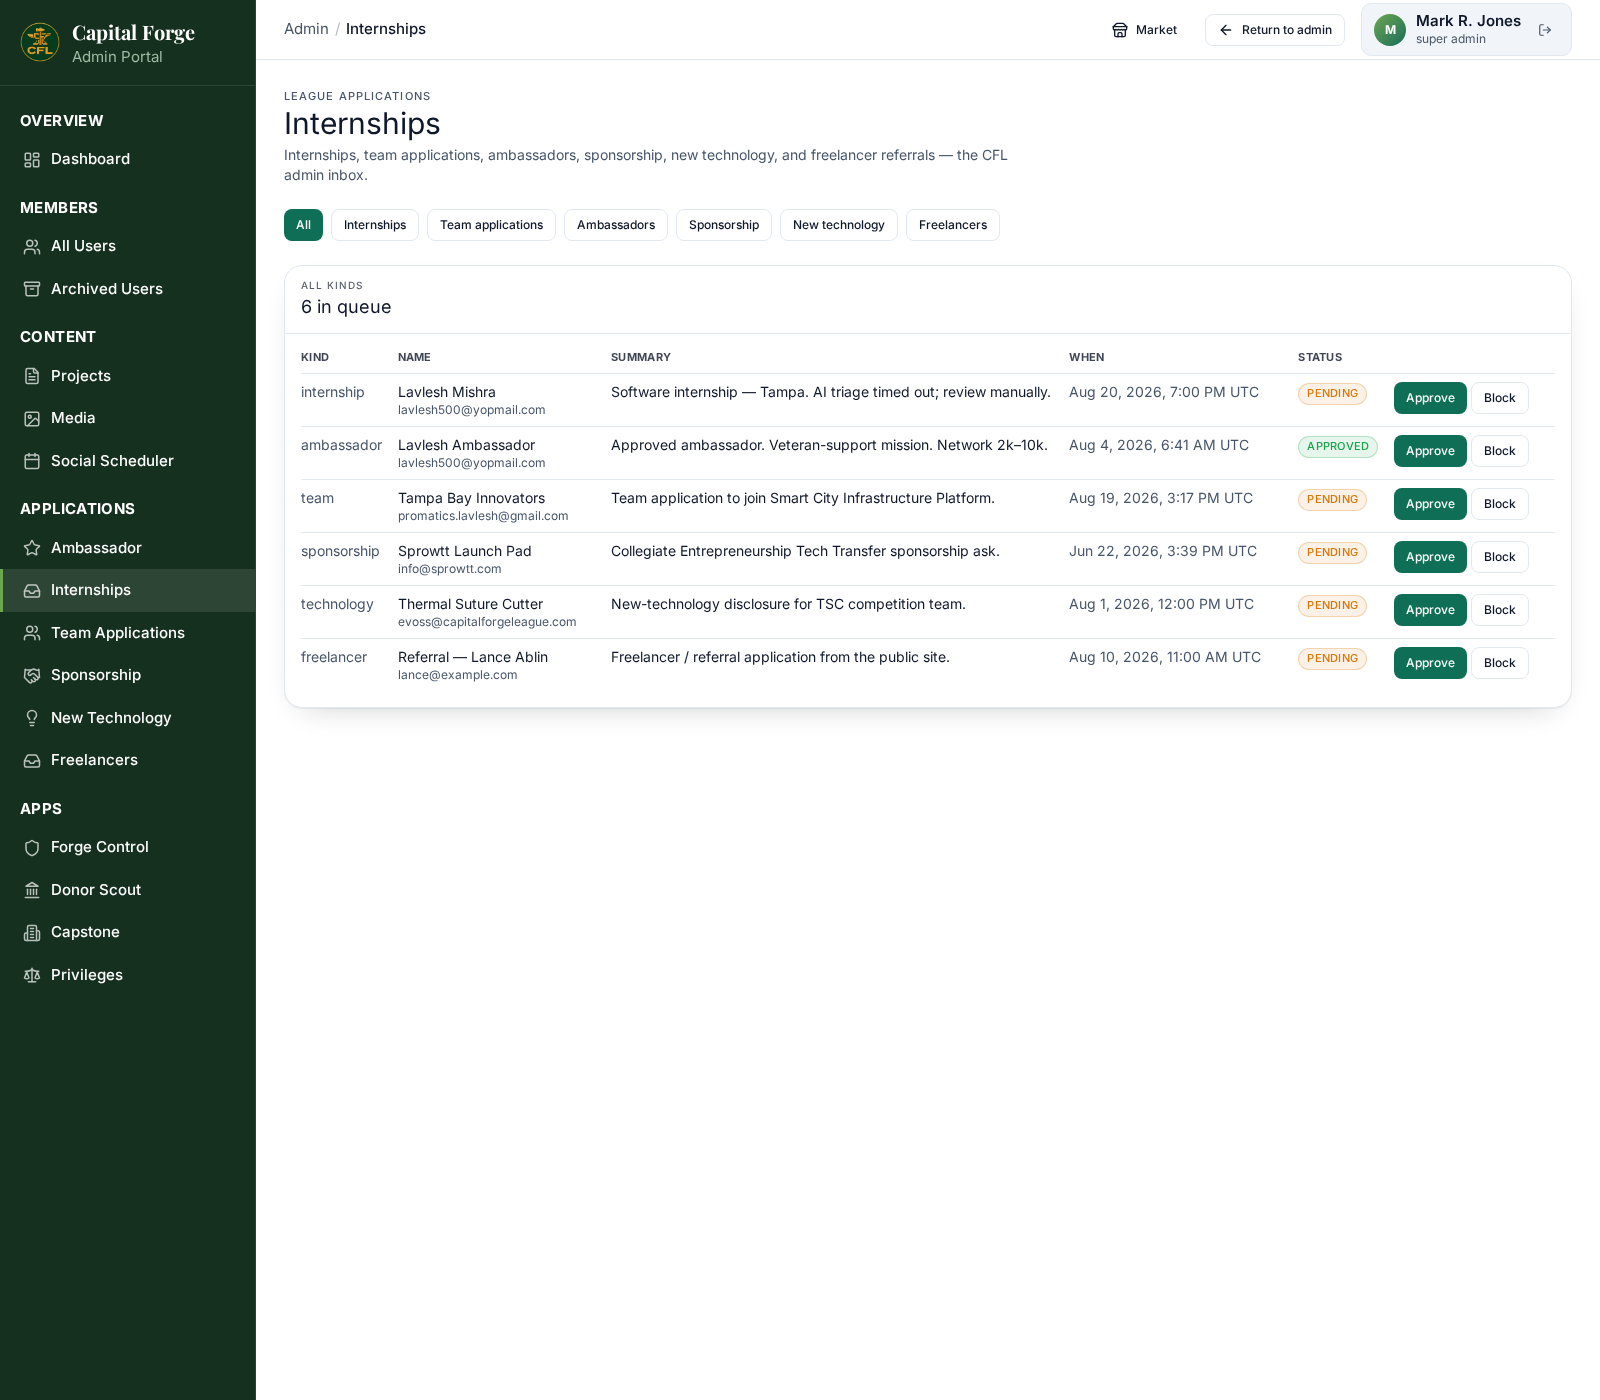Image resolution: width=1600 pixels, height=1400 pixels.
Task: Approve Sprowtt Launch Pad sponsorship
Action: [1430, 557]
